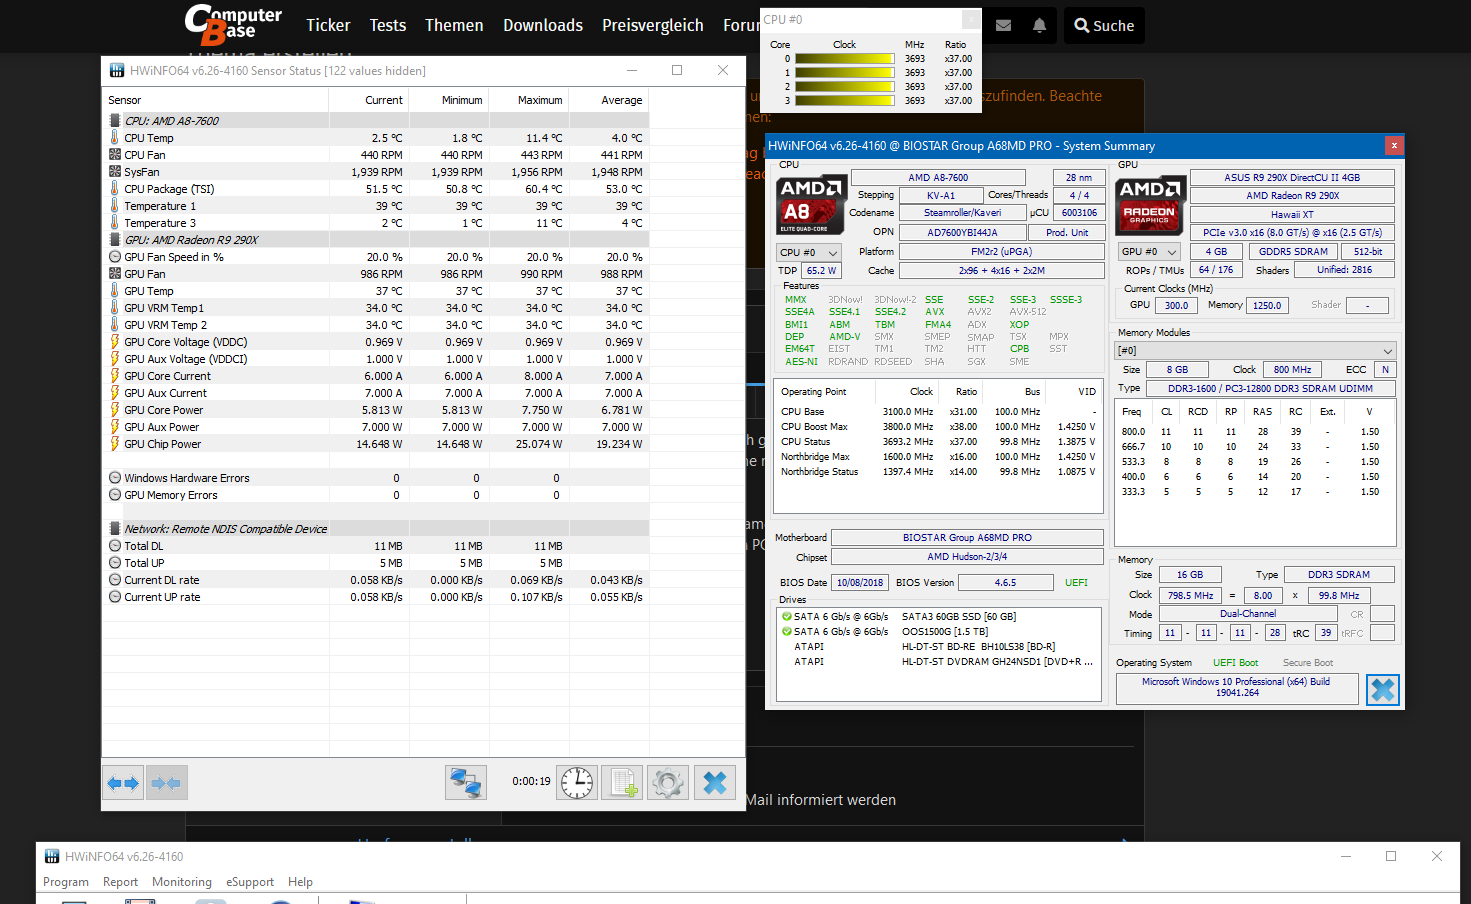1471x904 pixels.
Task: Collapse the GPU: AMD Radeon R9 290X sensor group
Action: (115, 240)
